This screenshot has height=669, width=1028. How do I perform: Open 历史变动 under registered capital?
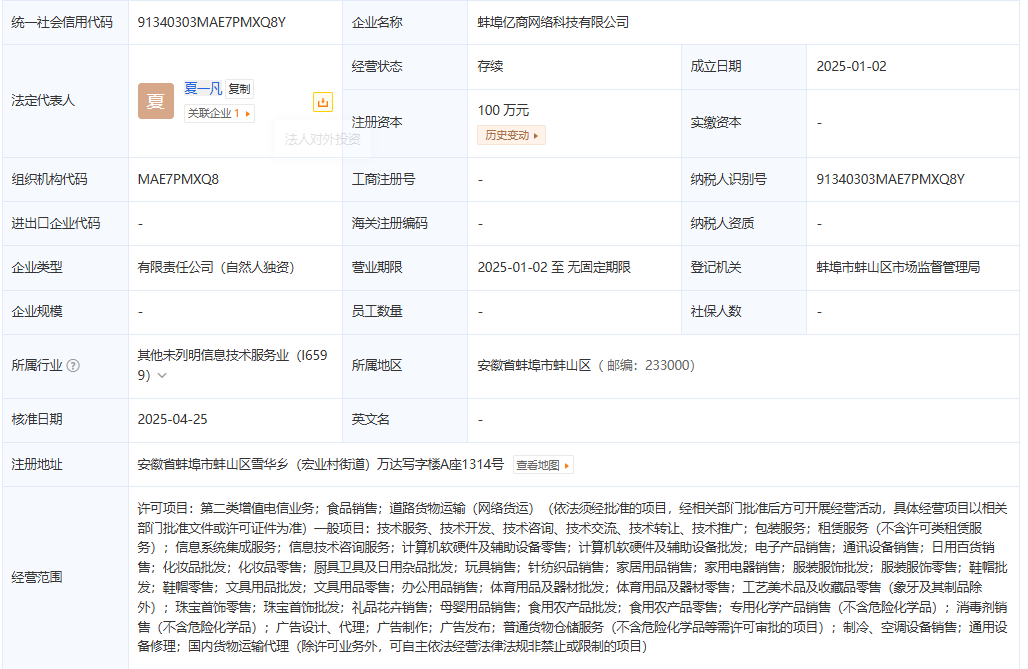511,135
